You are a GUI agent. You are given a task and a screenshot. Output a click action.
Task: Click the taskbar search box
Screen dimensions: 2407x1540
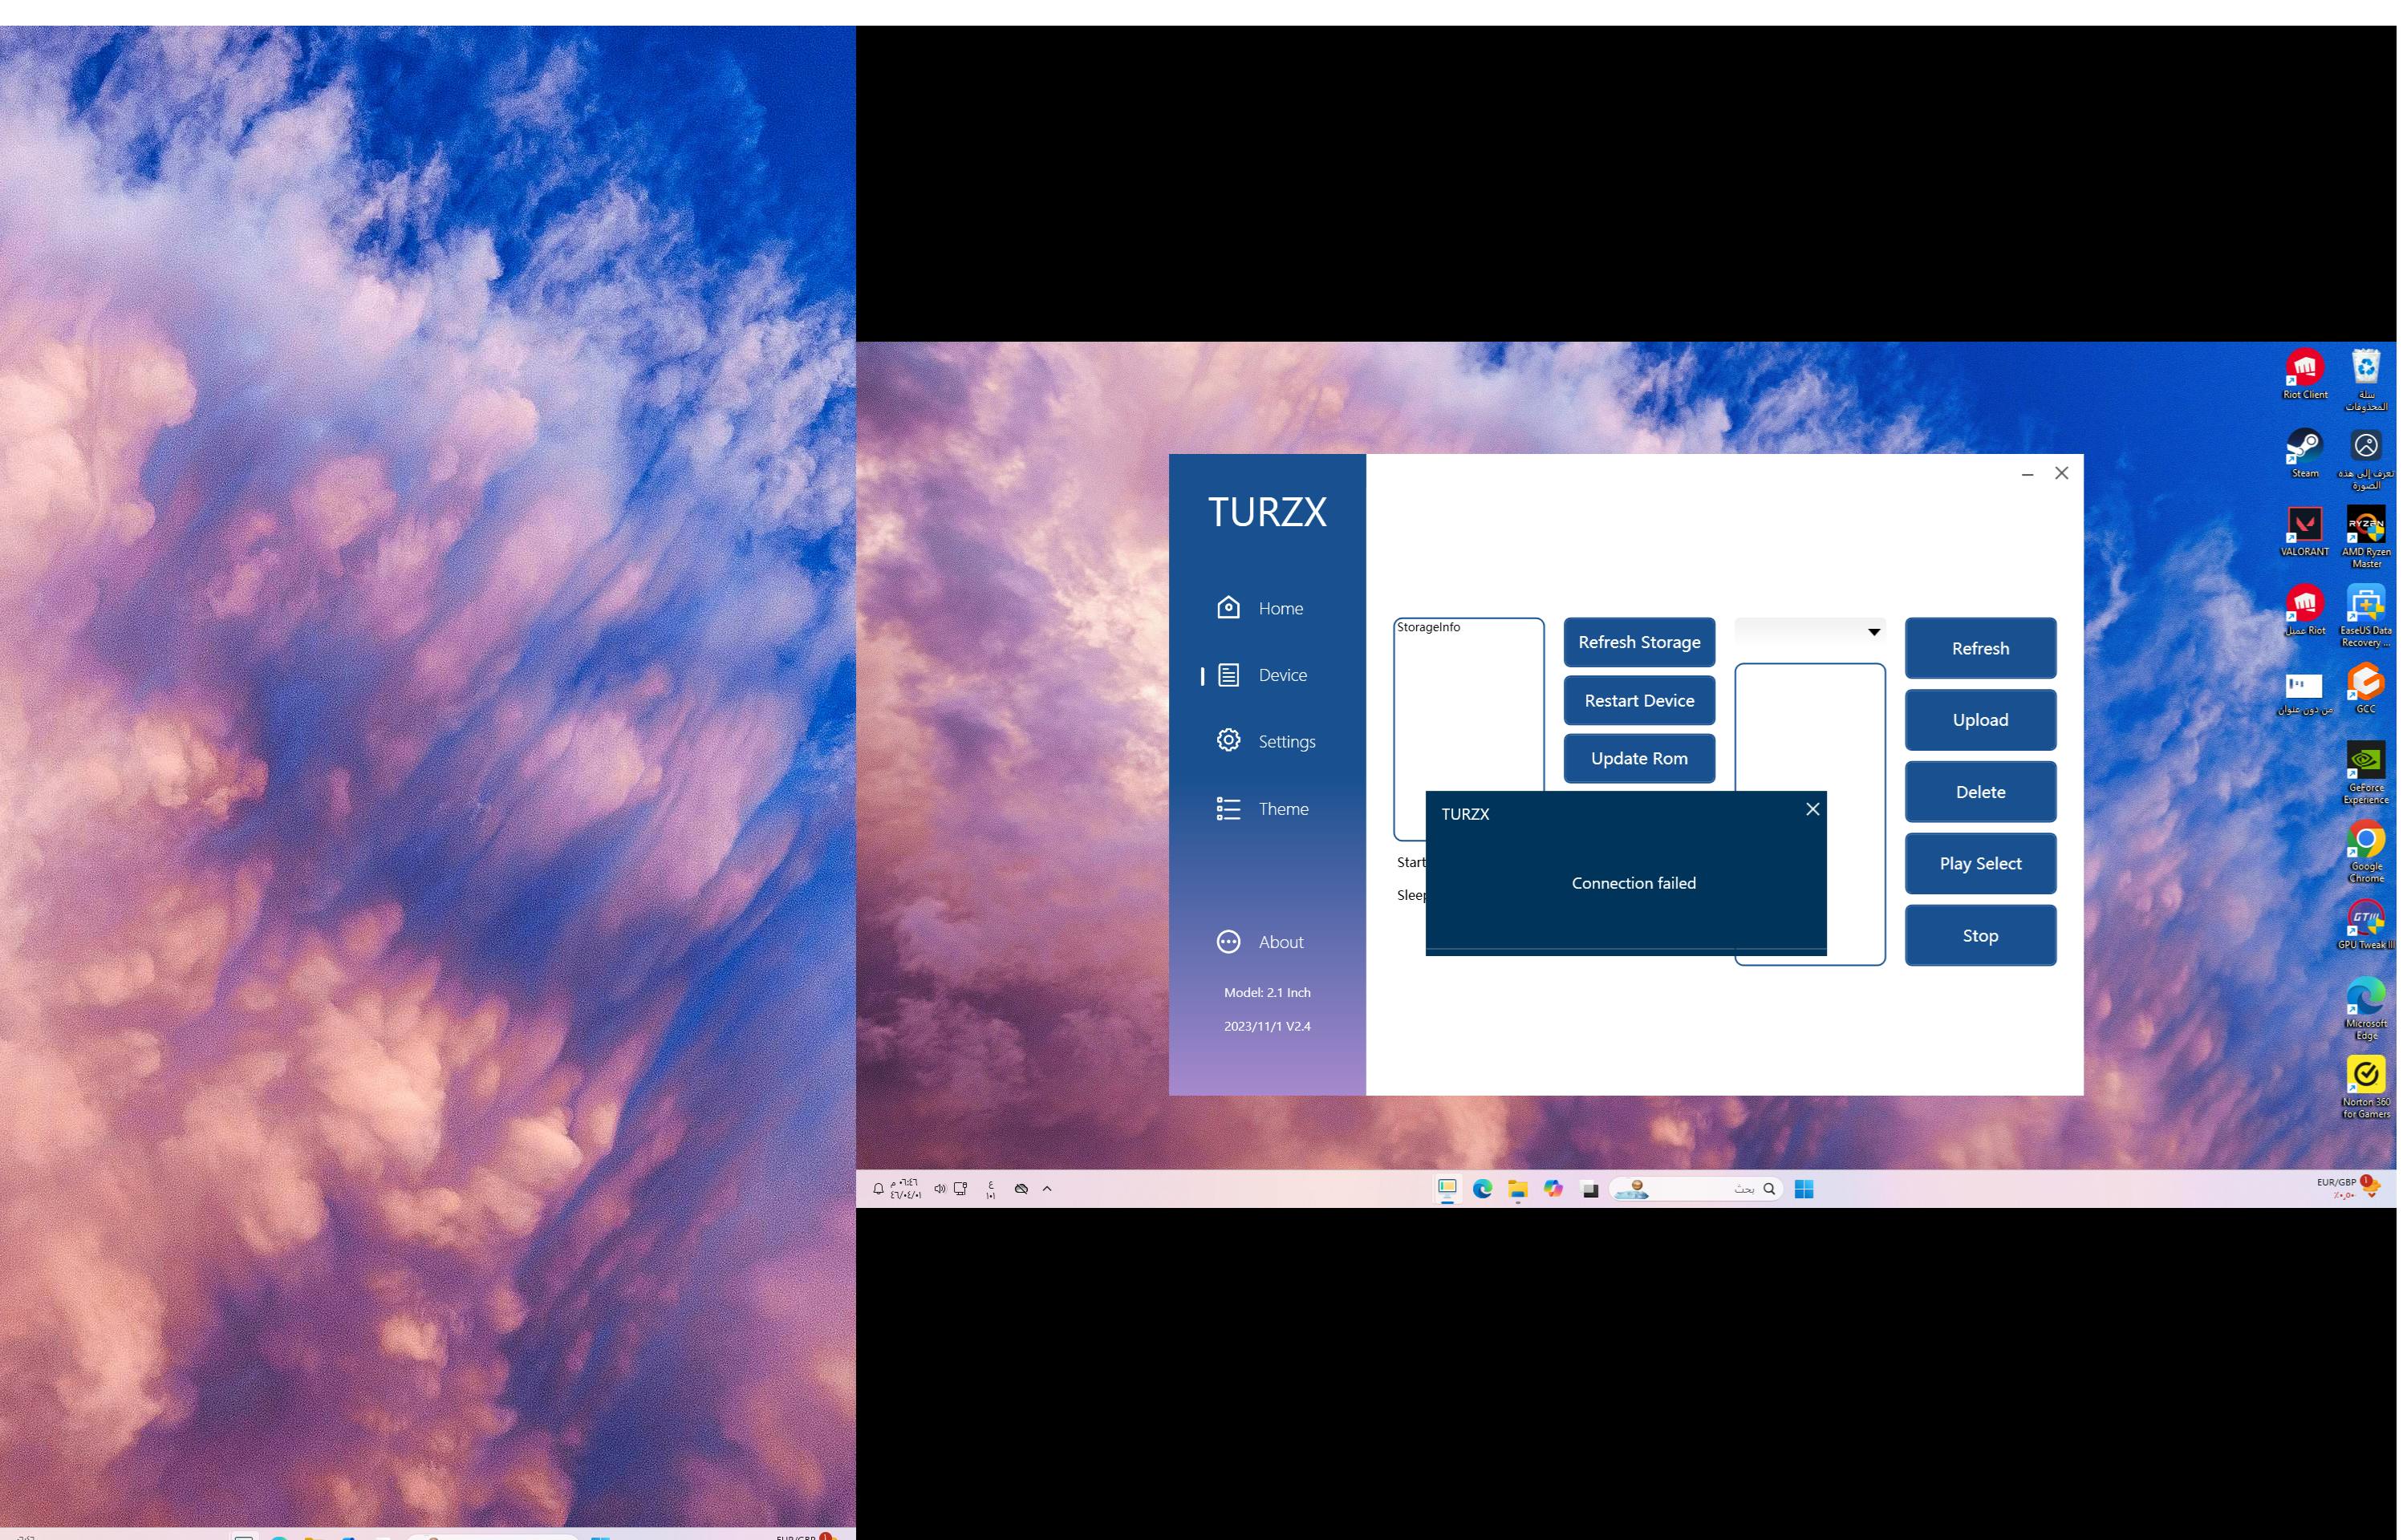[1696, 1189]
